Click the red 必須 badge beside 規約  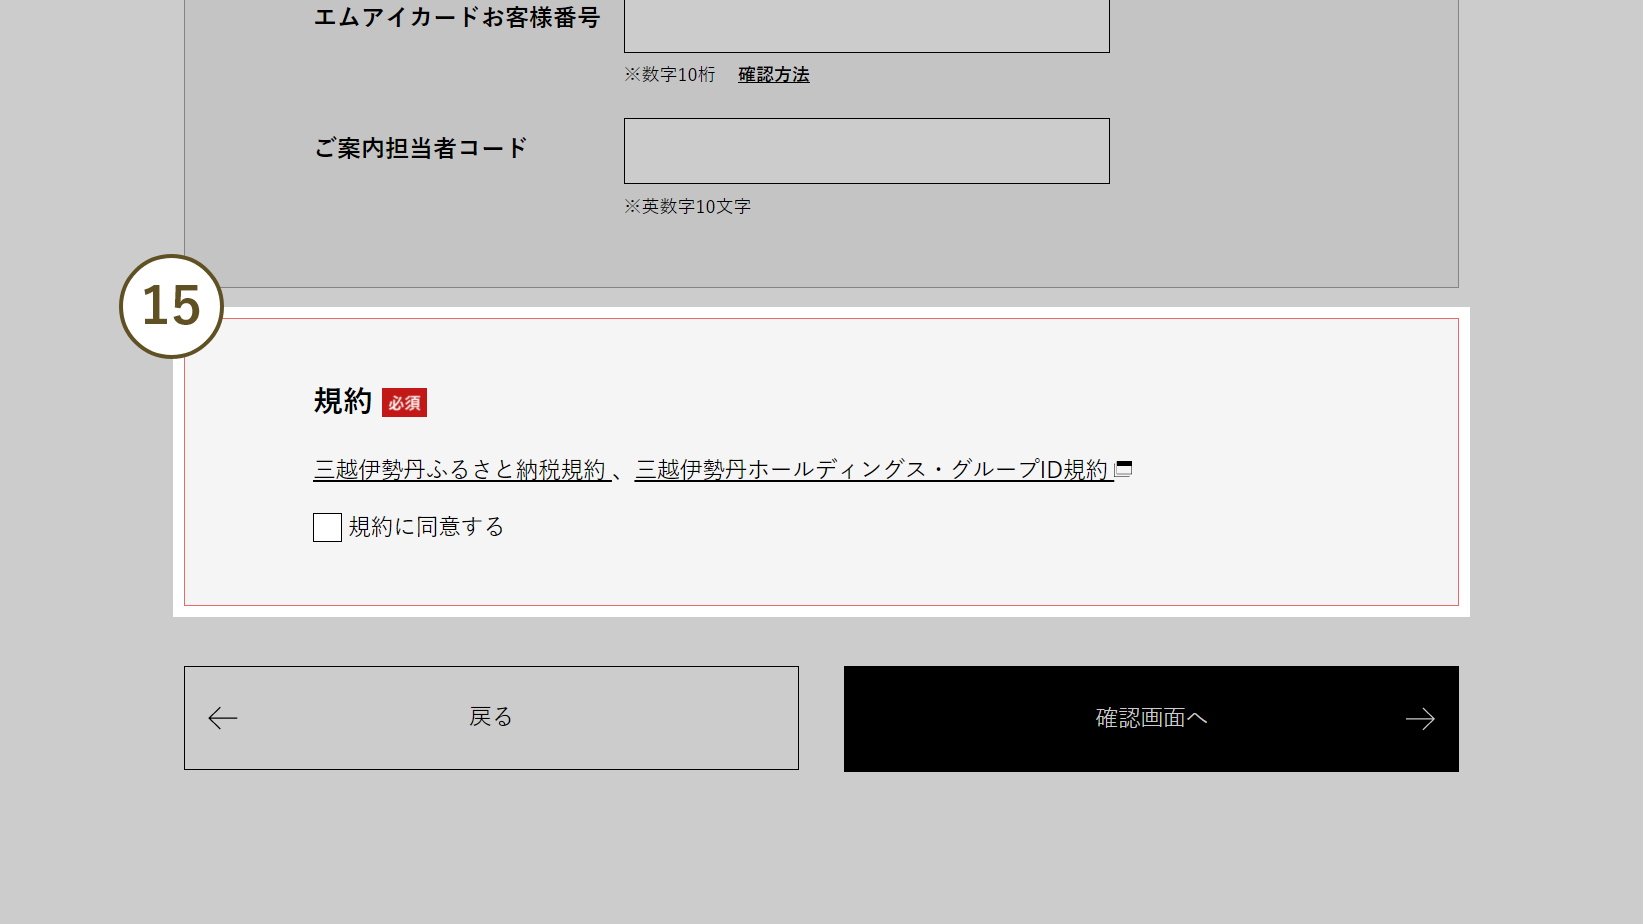click(x=404, y=402)
